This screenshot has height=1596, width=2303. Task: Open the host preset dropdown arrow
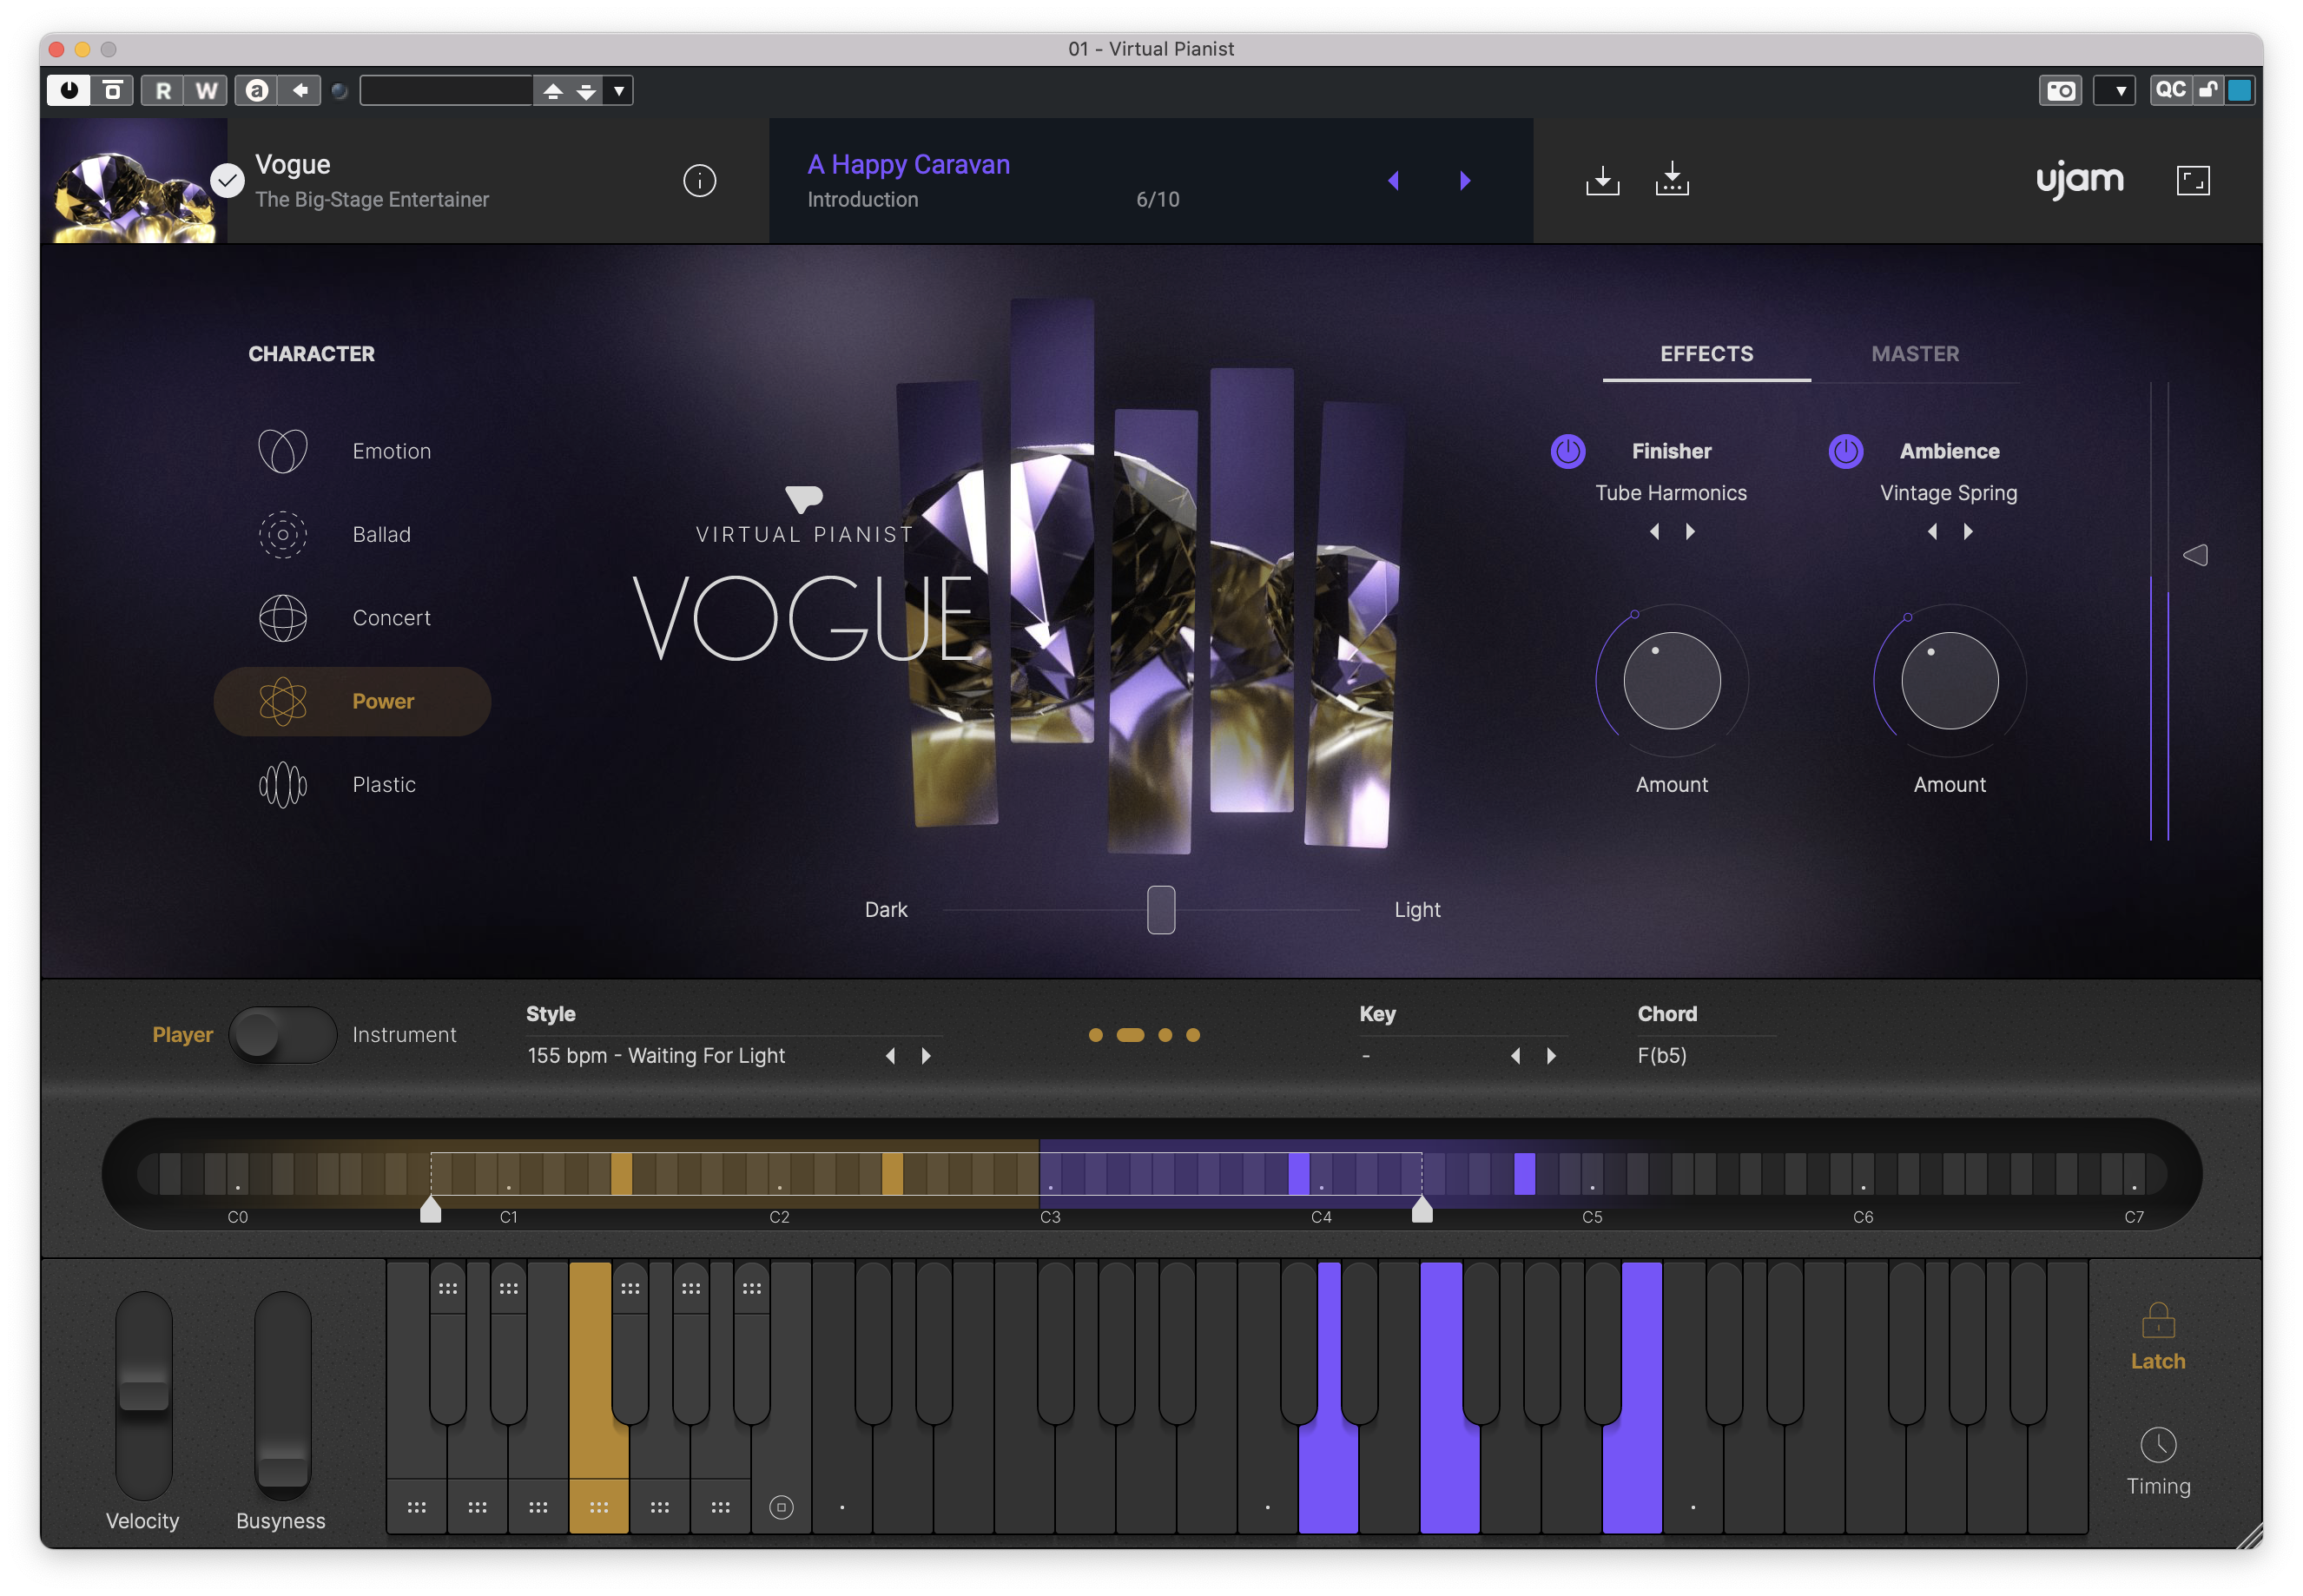[x=619, y=91]
